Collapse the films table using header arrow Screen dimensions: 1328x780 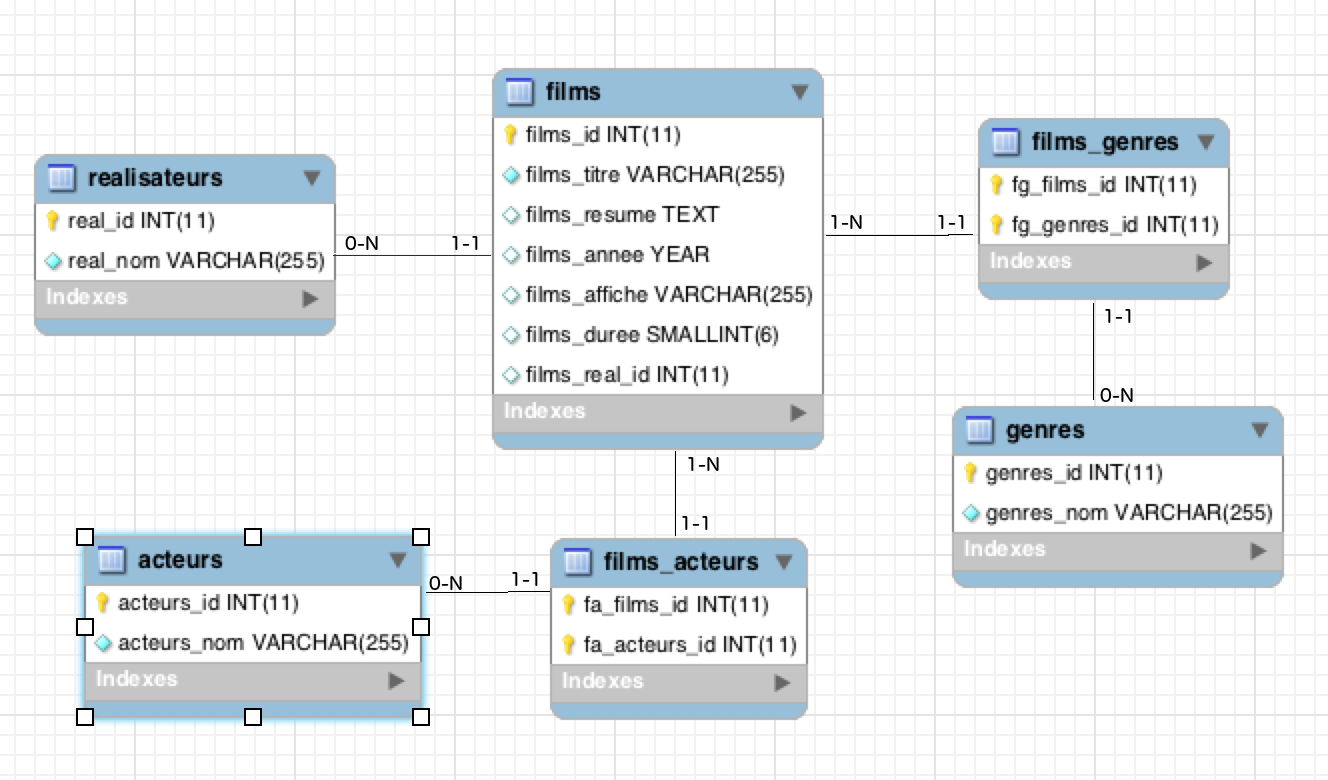(x=799, y=92)
